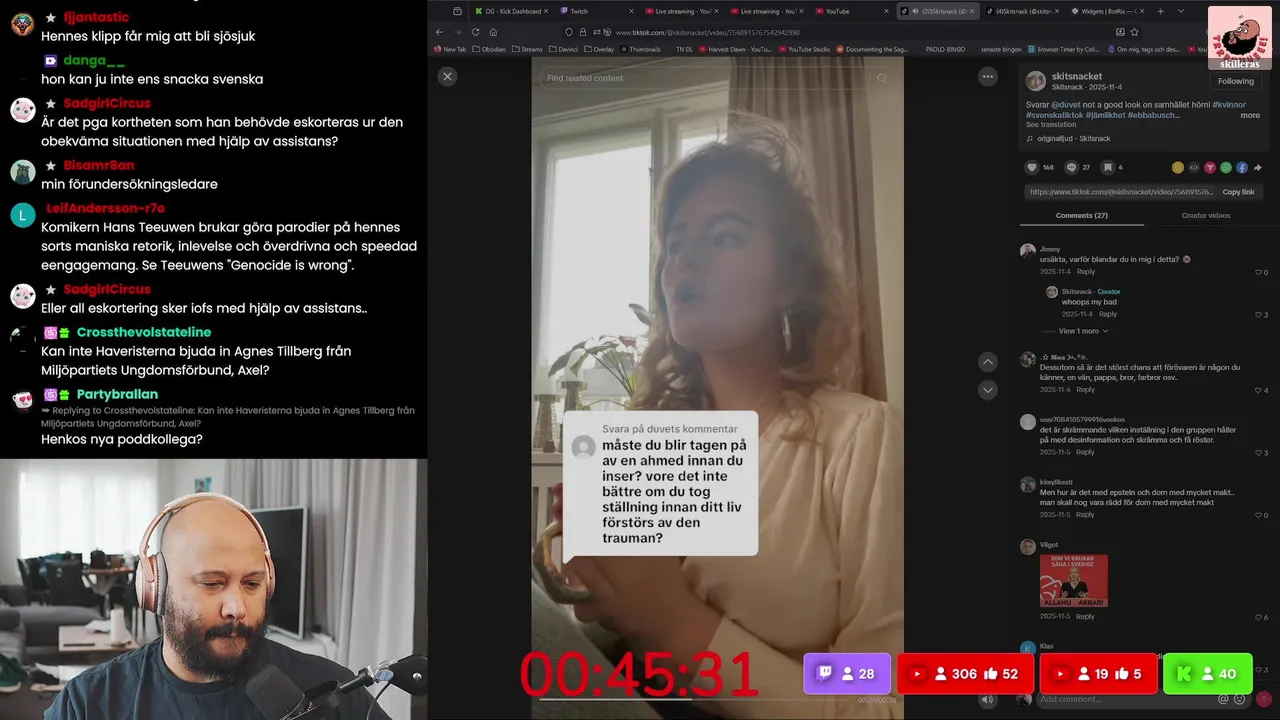The image size is (1280, 720).
Task: Click the browser address bar URL
Action: (708, 32)
